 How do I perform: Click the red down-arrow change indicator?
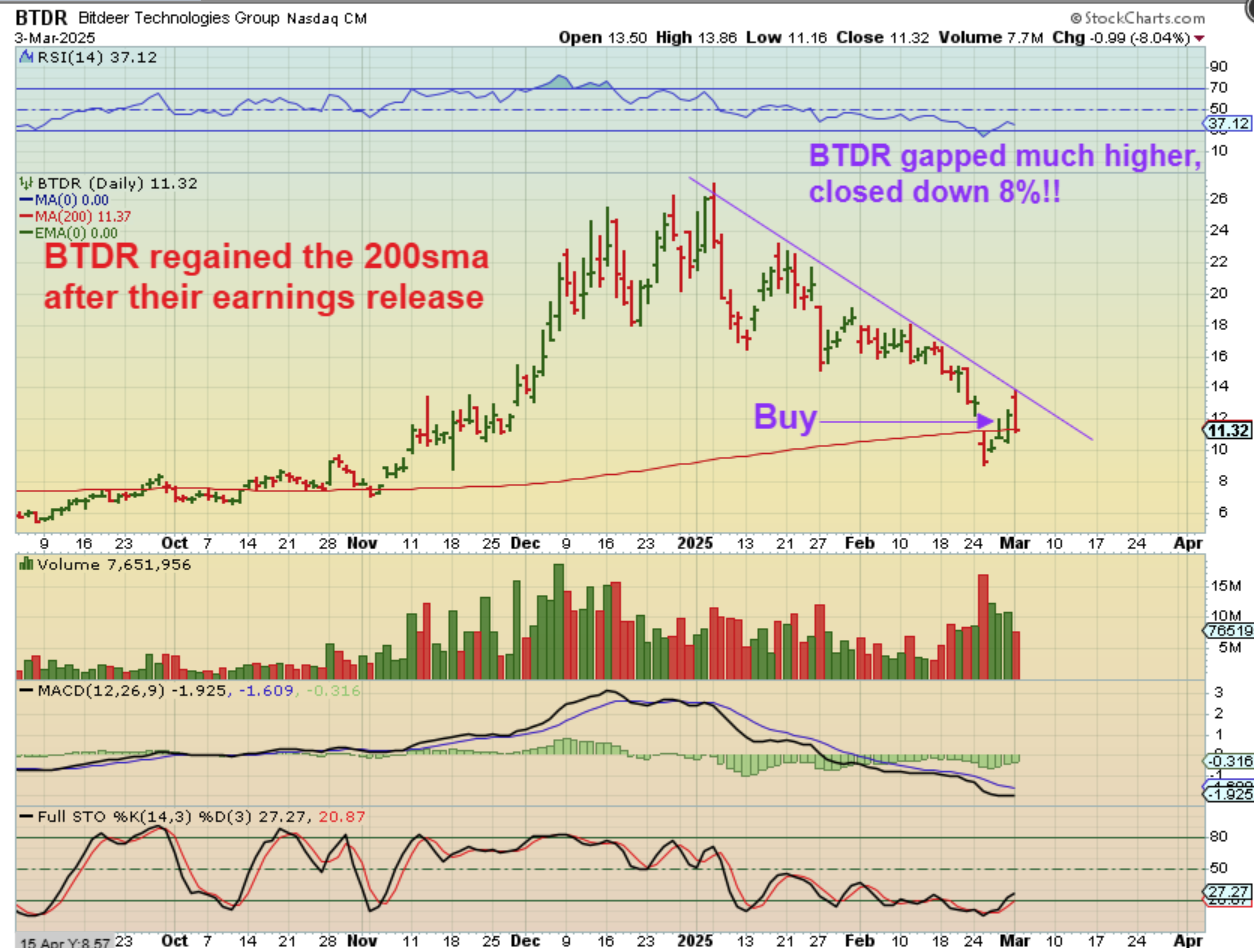pos(1199,38)
